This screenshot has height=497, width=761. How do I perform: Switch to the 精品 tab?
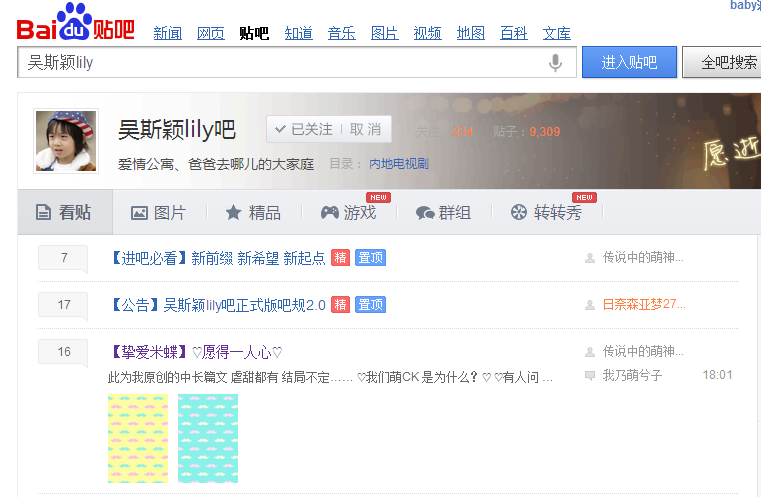253,213
